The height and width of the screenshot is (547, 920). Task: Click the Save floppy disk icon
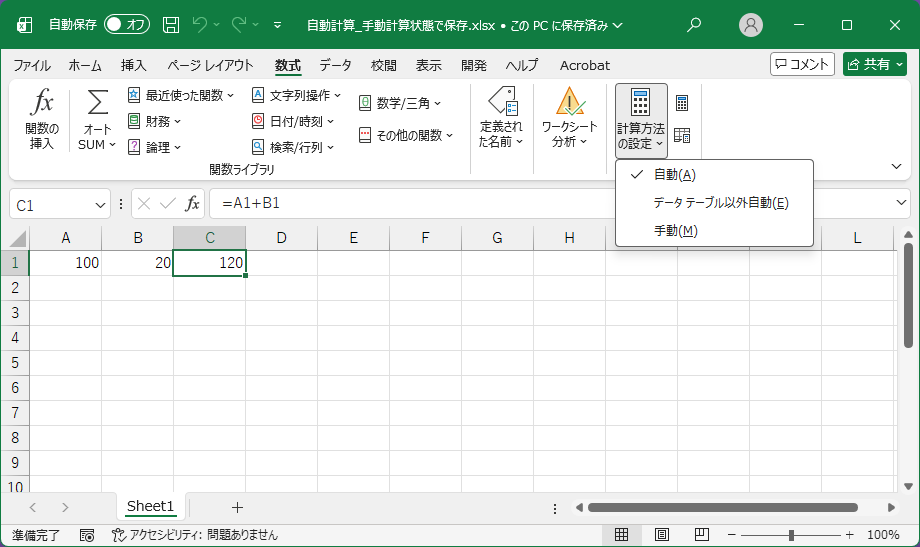coord(171,25)
